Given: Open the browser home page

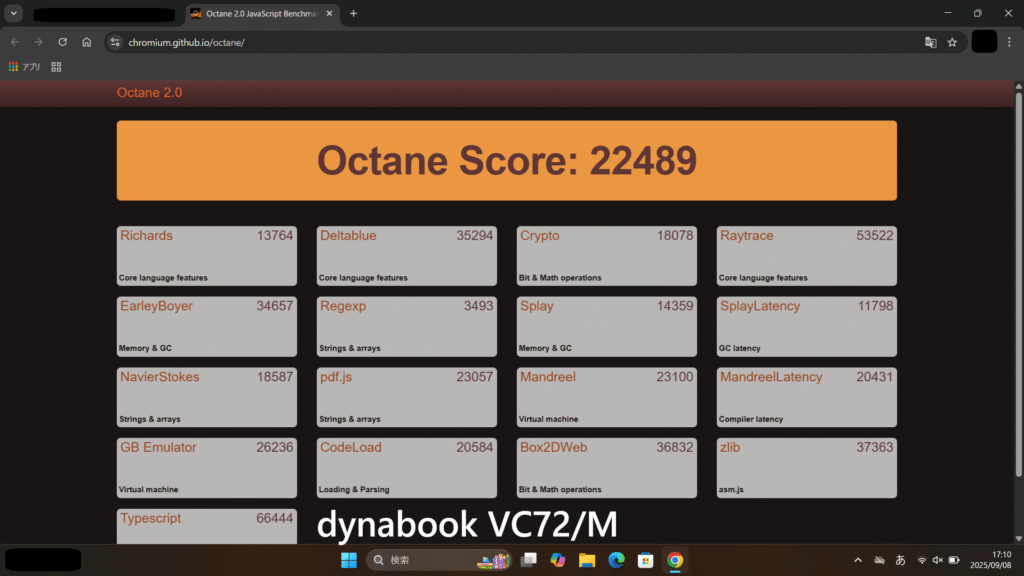Looking at the screenshot, I should point(87,42).
